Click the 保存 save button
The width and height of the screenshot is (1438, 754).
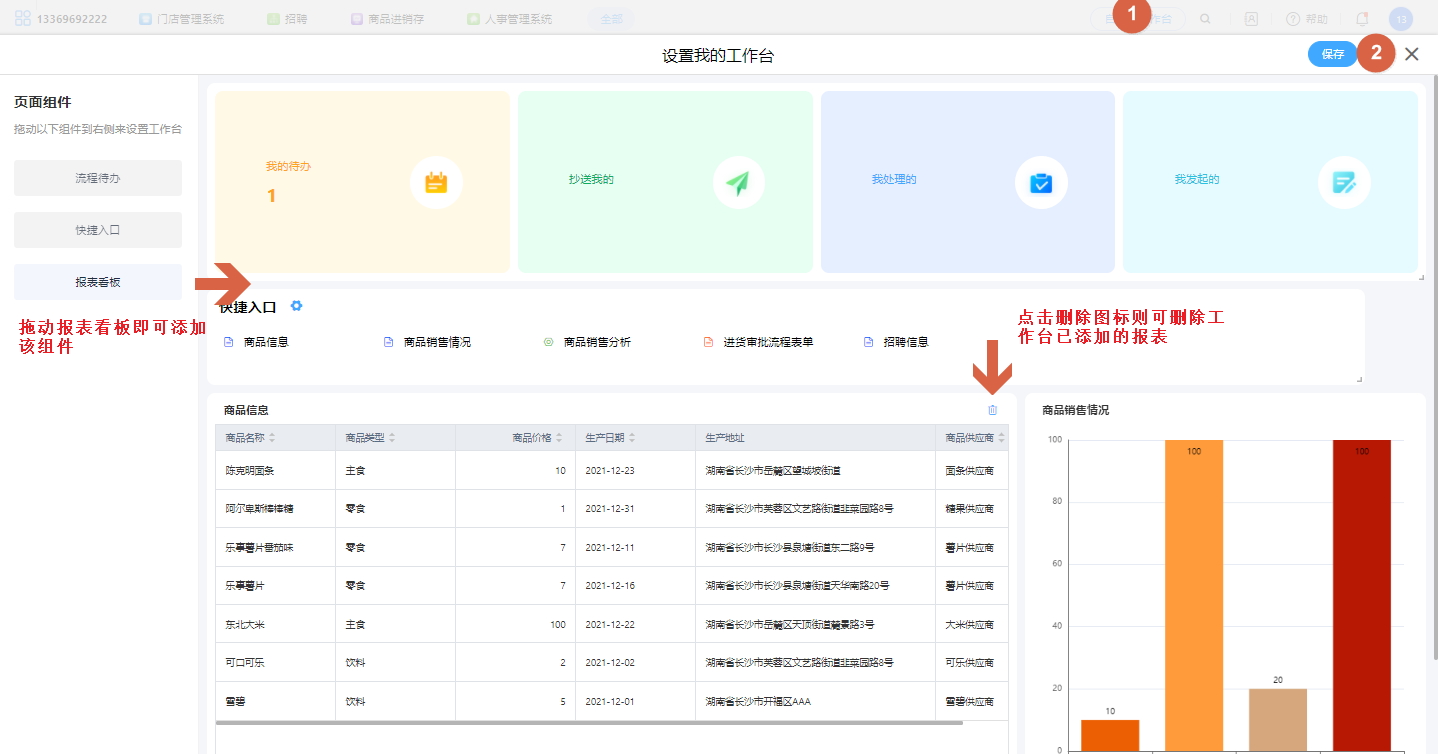point(1332,54)
